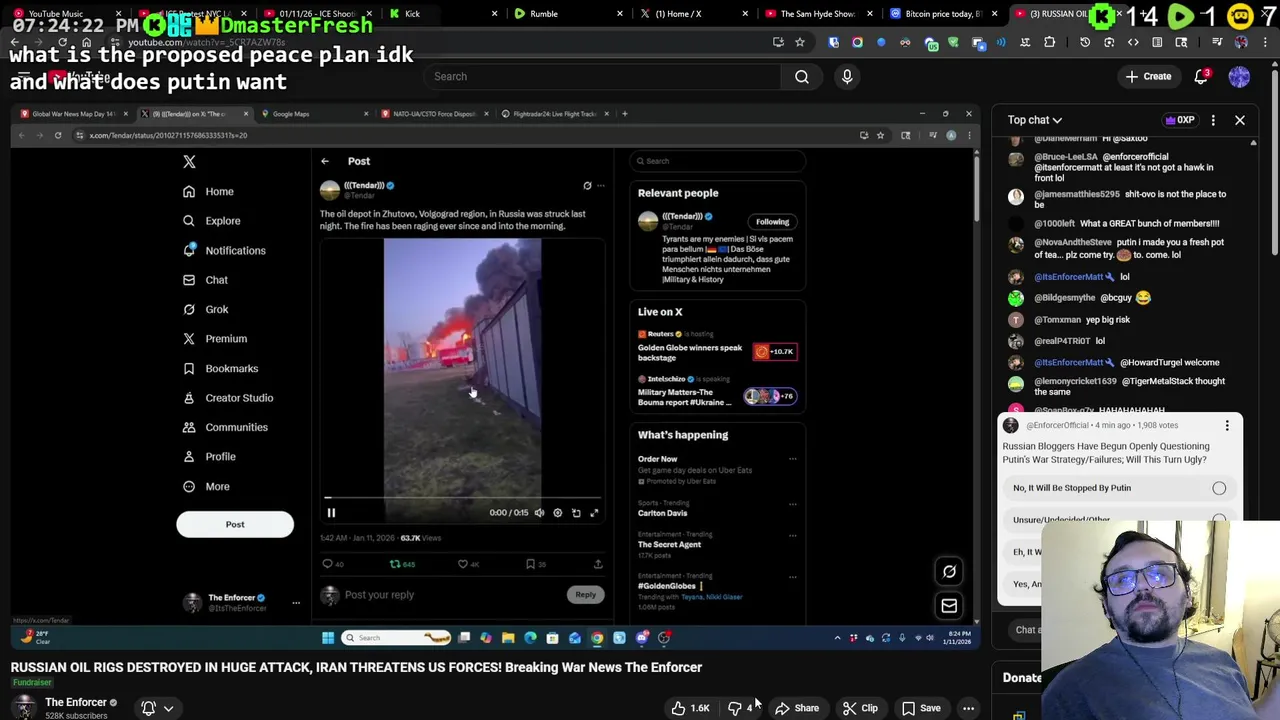Open tweet video settings gear
Viewport: 1280px width, 720px height.
558,513
